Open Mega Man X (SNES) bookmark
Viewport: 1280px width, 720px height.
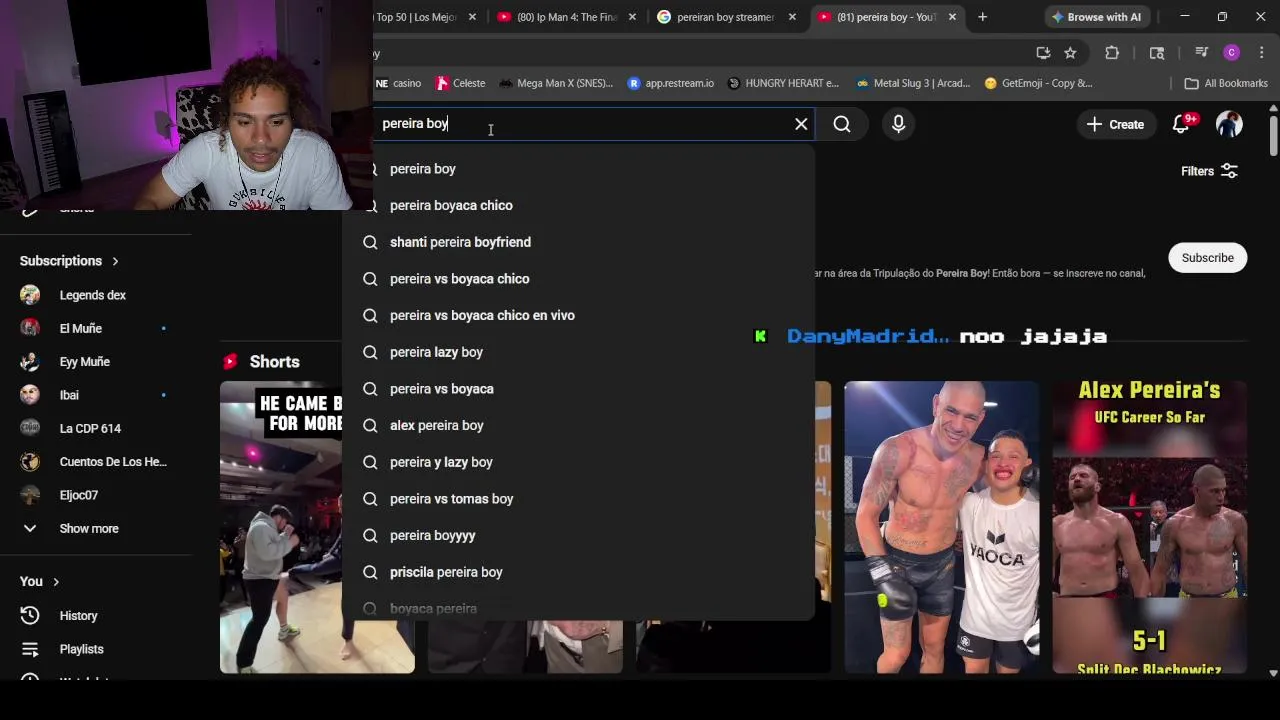click(x=556, y=83)
